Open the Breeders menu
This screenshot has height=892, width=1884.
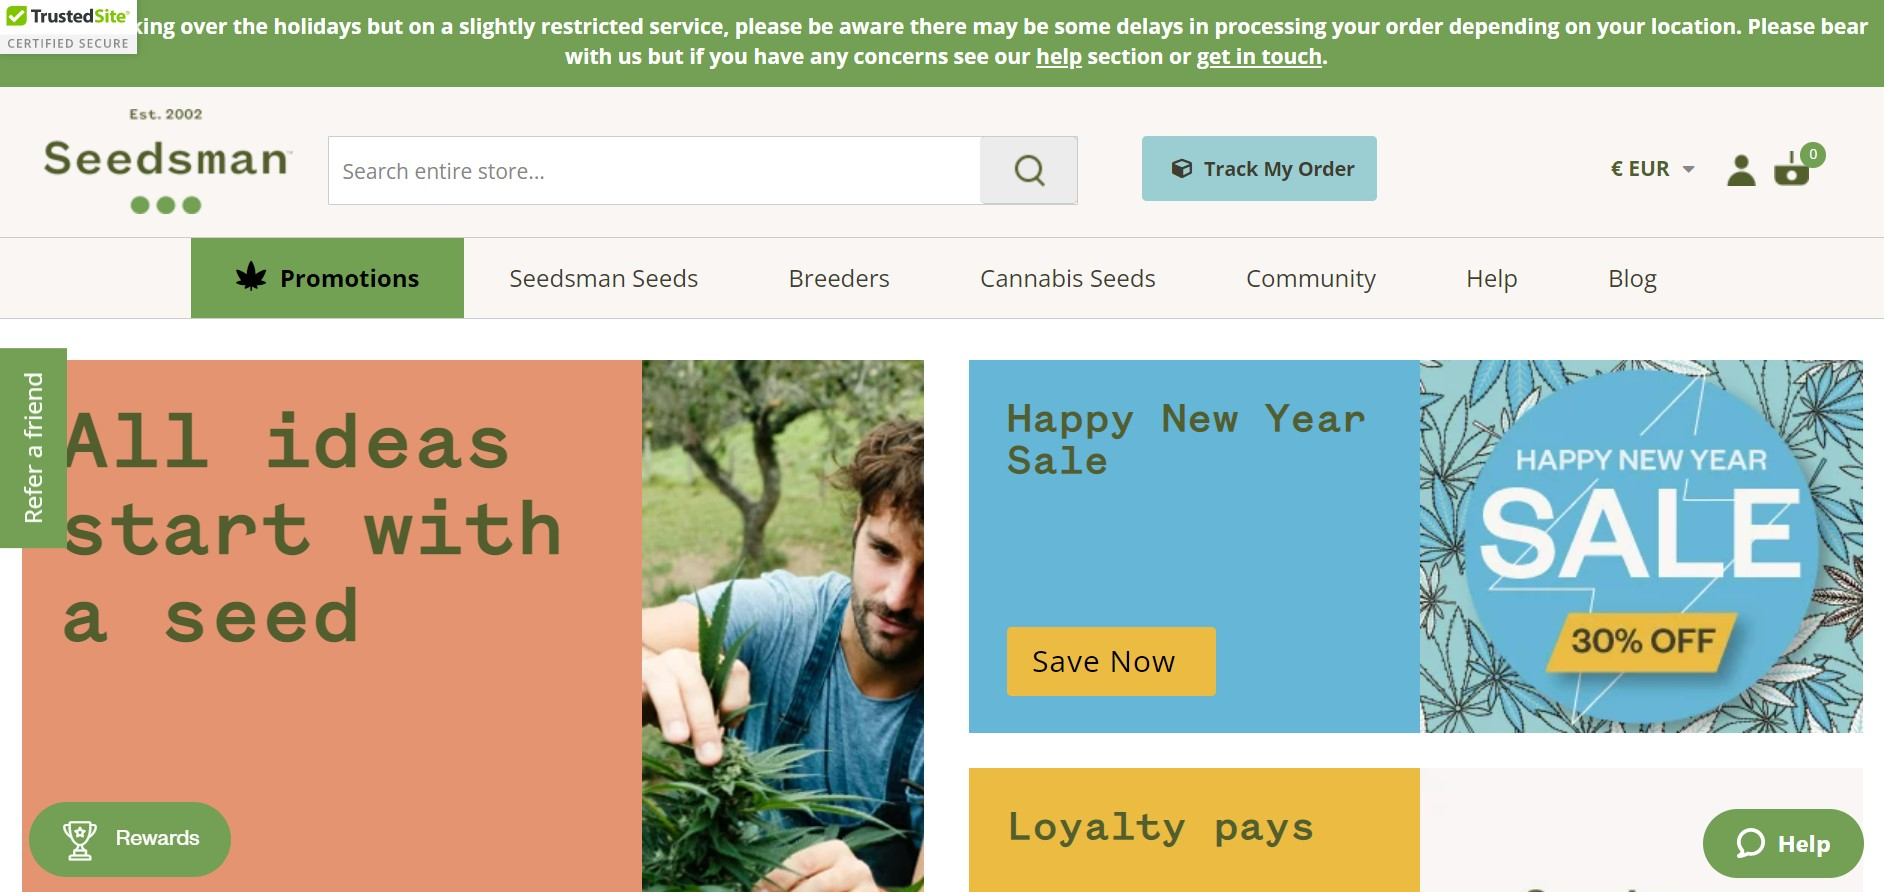point(838,279)
